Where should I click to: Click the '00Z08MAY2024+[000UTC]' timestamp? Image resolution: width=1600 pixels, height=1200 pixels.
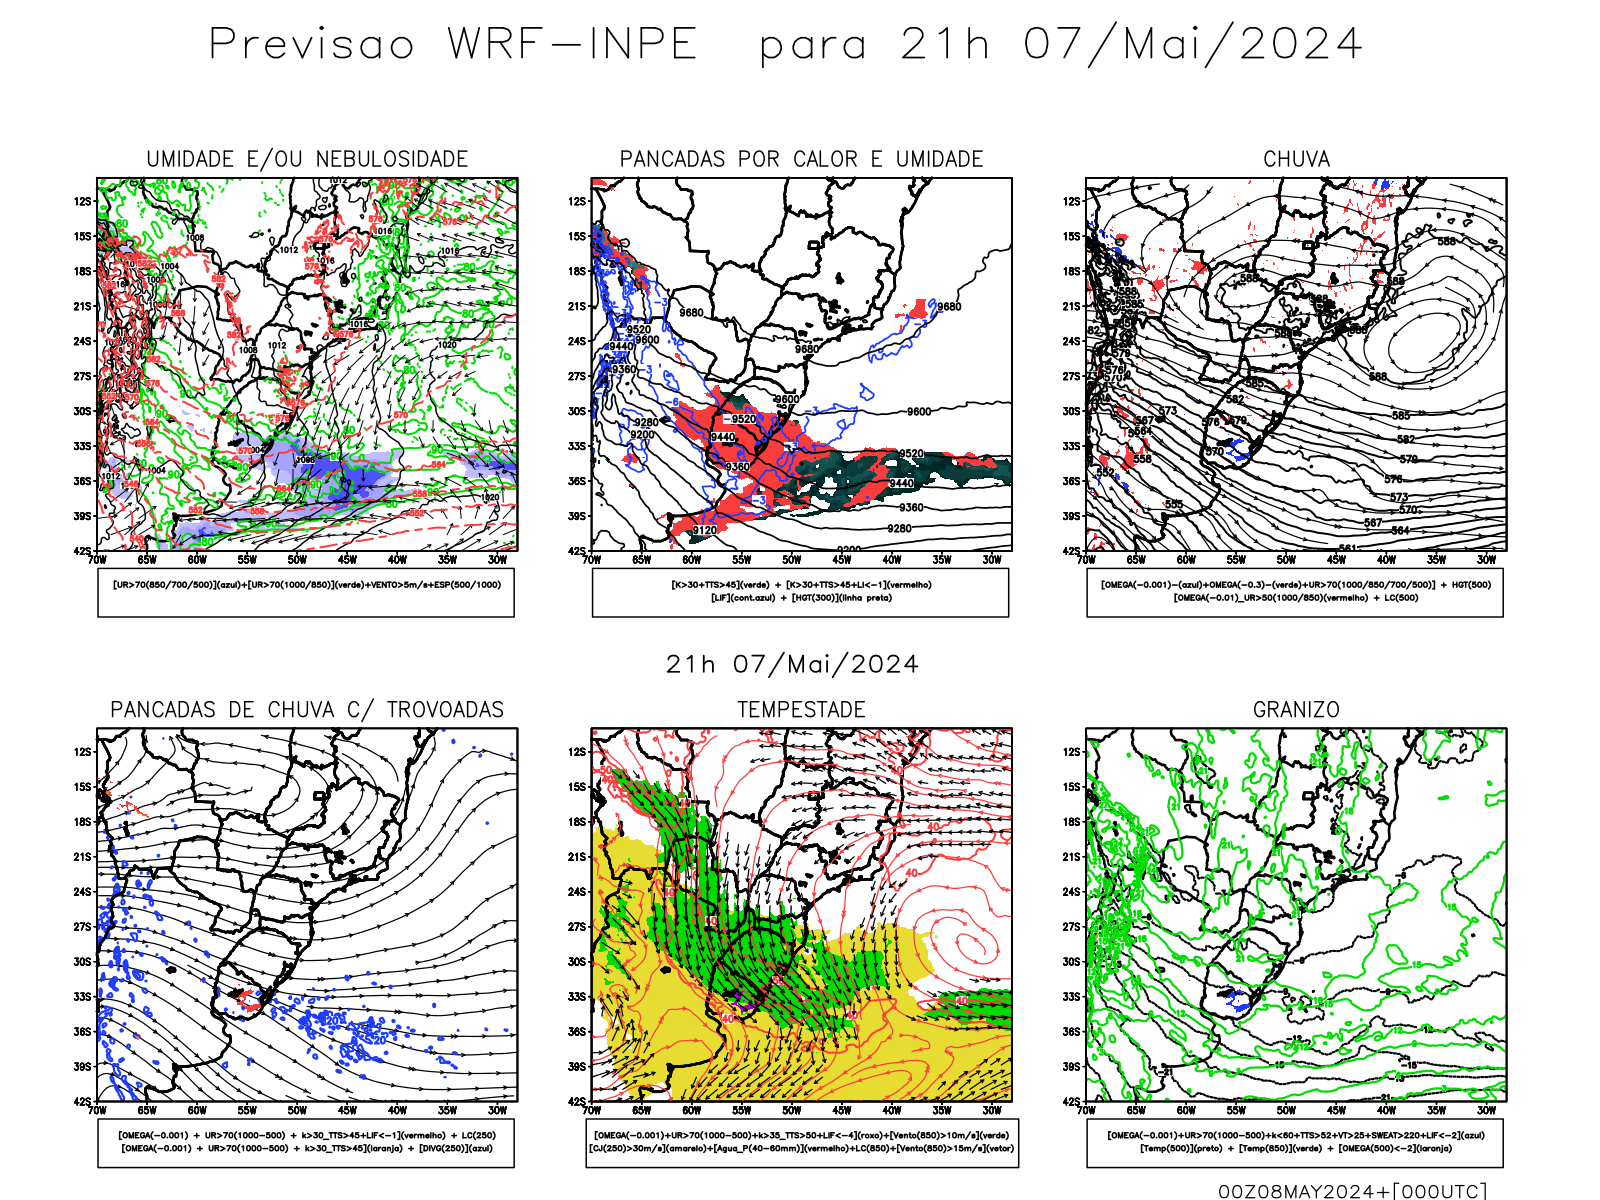tap(1352, 1191)
